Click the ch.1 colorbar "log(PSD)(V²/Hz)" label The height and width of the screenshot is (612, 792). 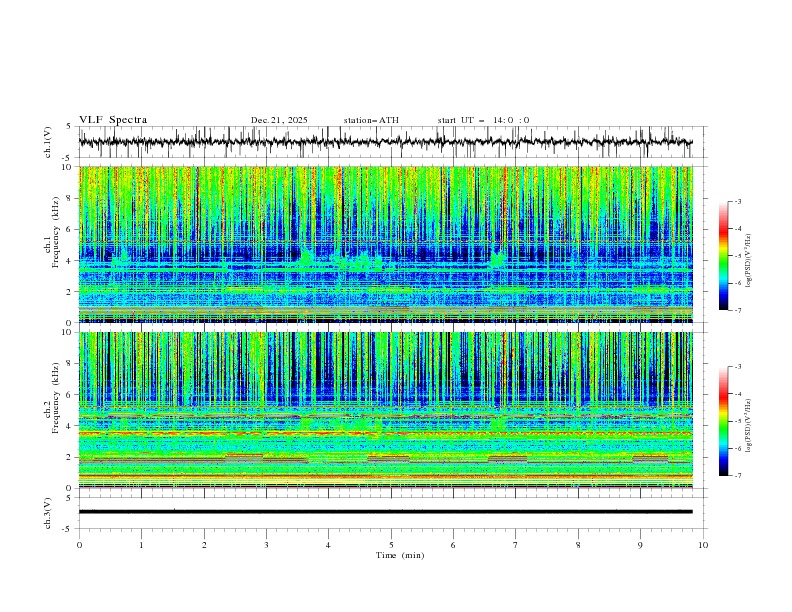(748, 261)
